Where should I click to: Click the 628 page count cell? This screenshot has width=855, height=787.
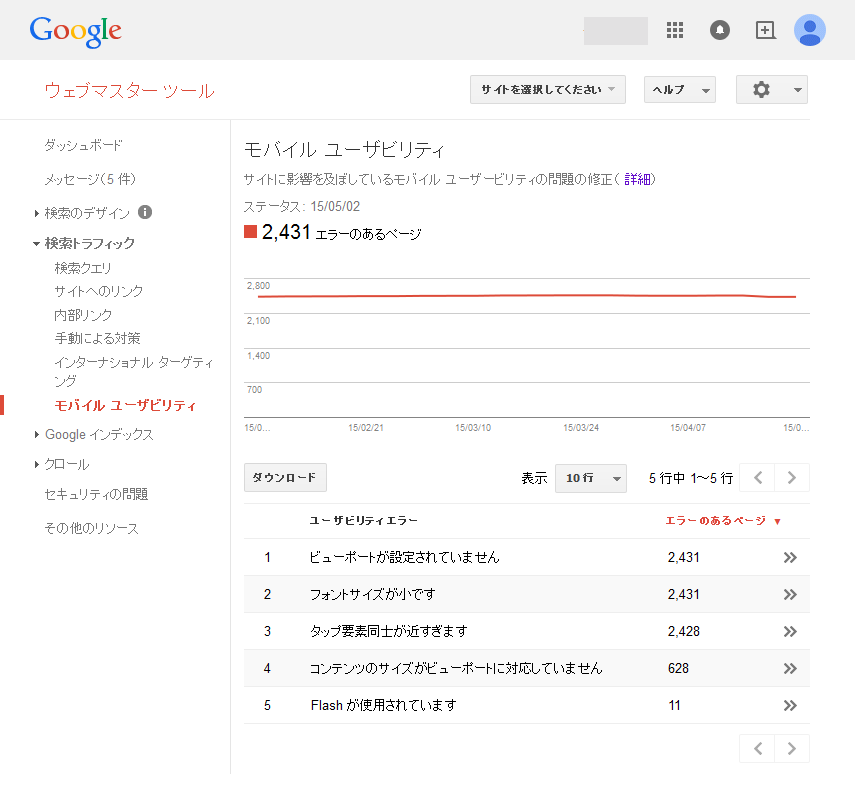678,669
